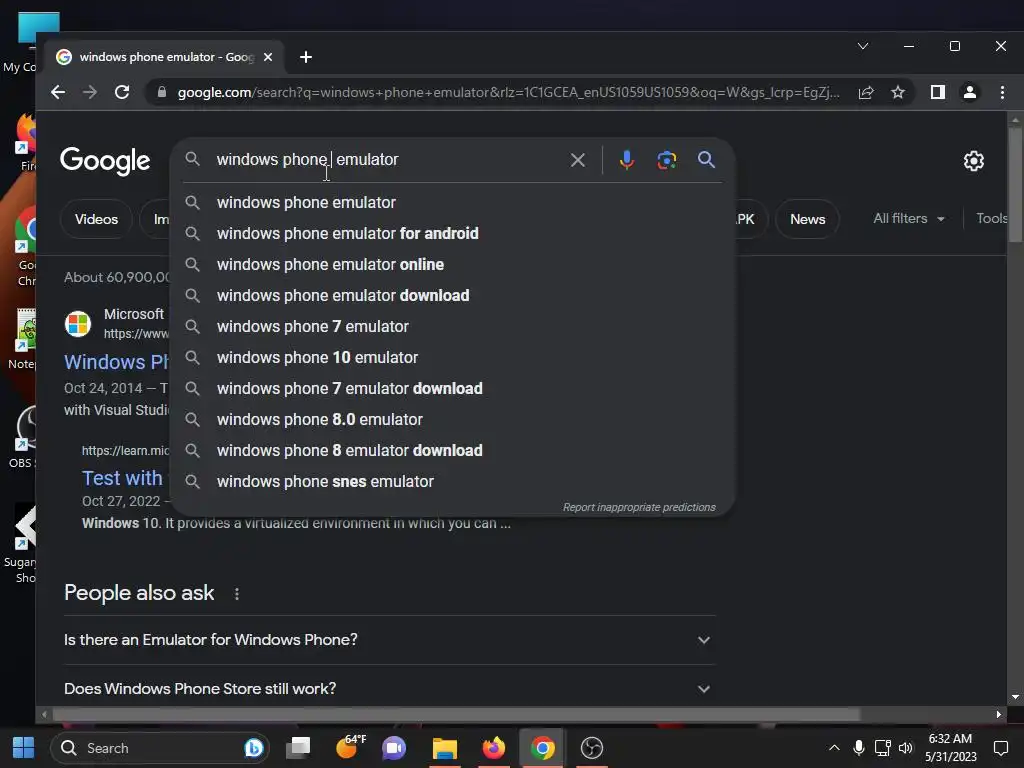Viewport: 1024px width, 768px height.
Task: Click the Google logo
Action: 105,161
